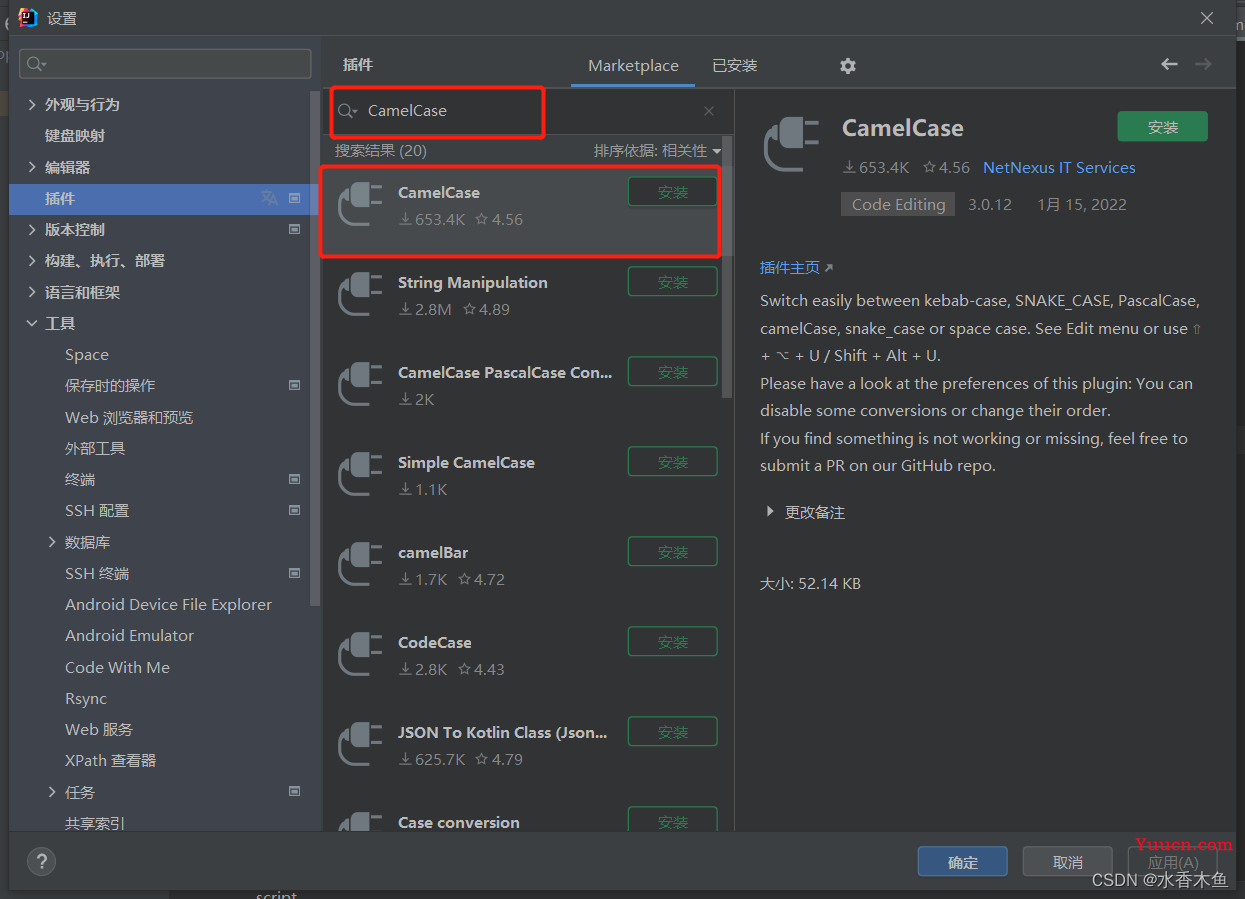Clear the CamelCase search text
Image resolution: width=1245 pixels, height=899 pixels.
pos(709,111)
